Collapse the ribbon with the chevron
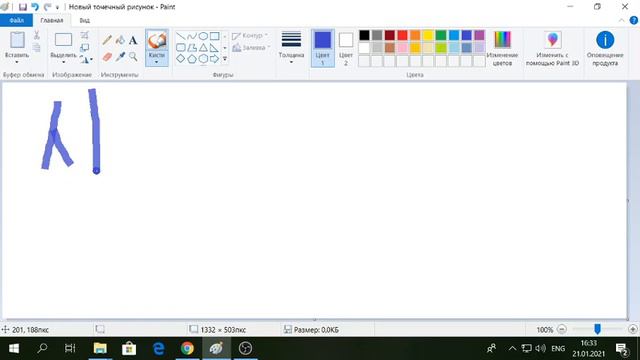The image size is (640, 360). pos(622,20)
